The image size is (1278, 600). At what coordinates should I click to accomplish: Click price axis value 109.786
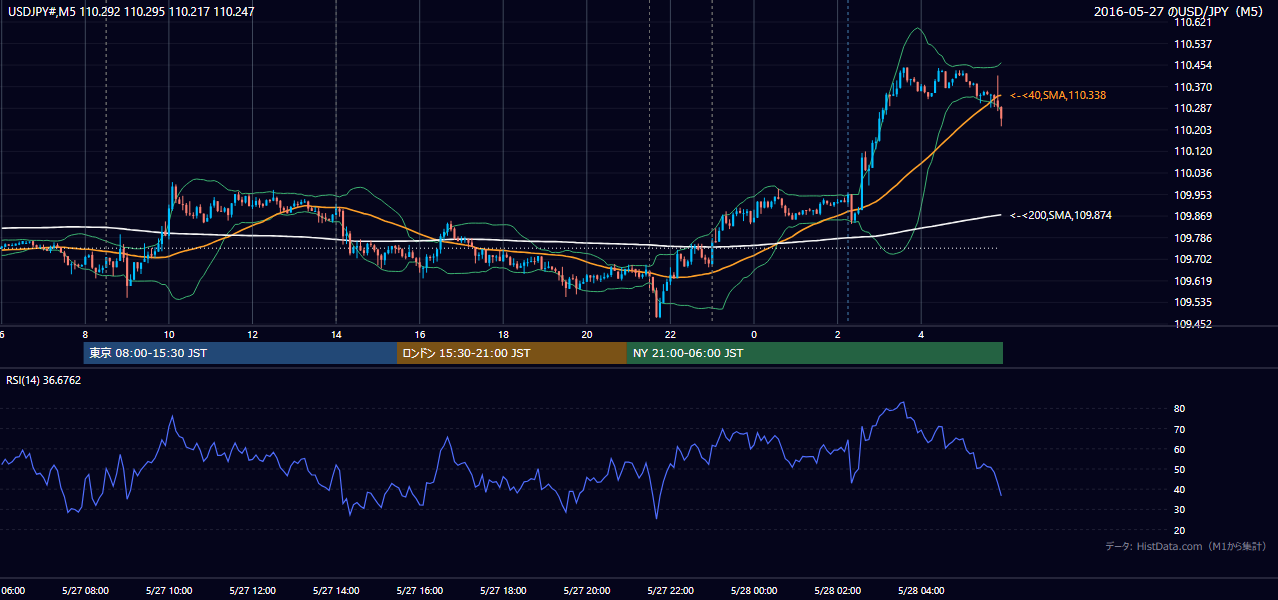1193,238
